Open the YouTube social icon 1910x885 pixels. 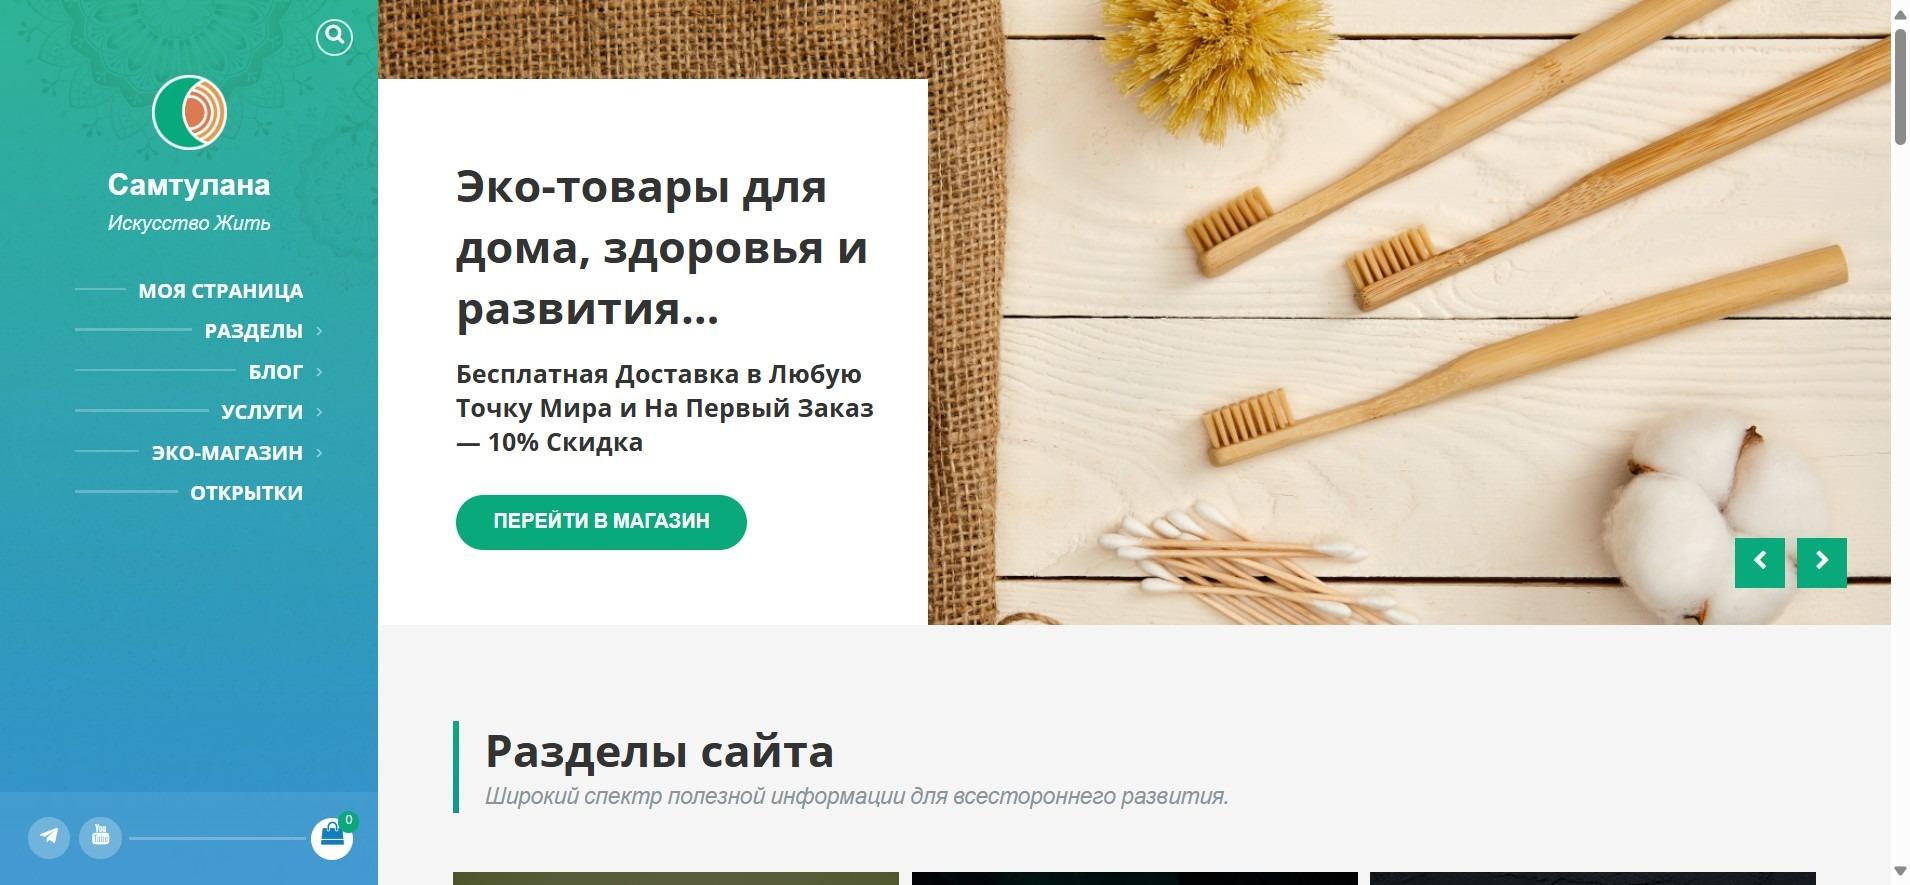(x=101, y=837)
